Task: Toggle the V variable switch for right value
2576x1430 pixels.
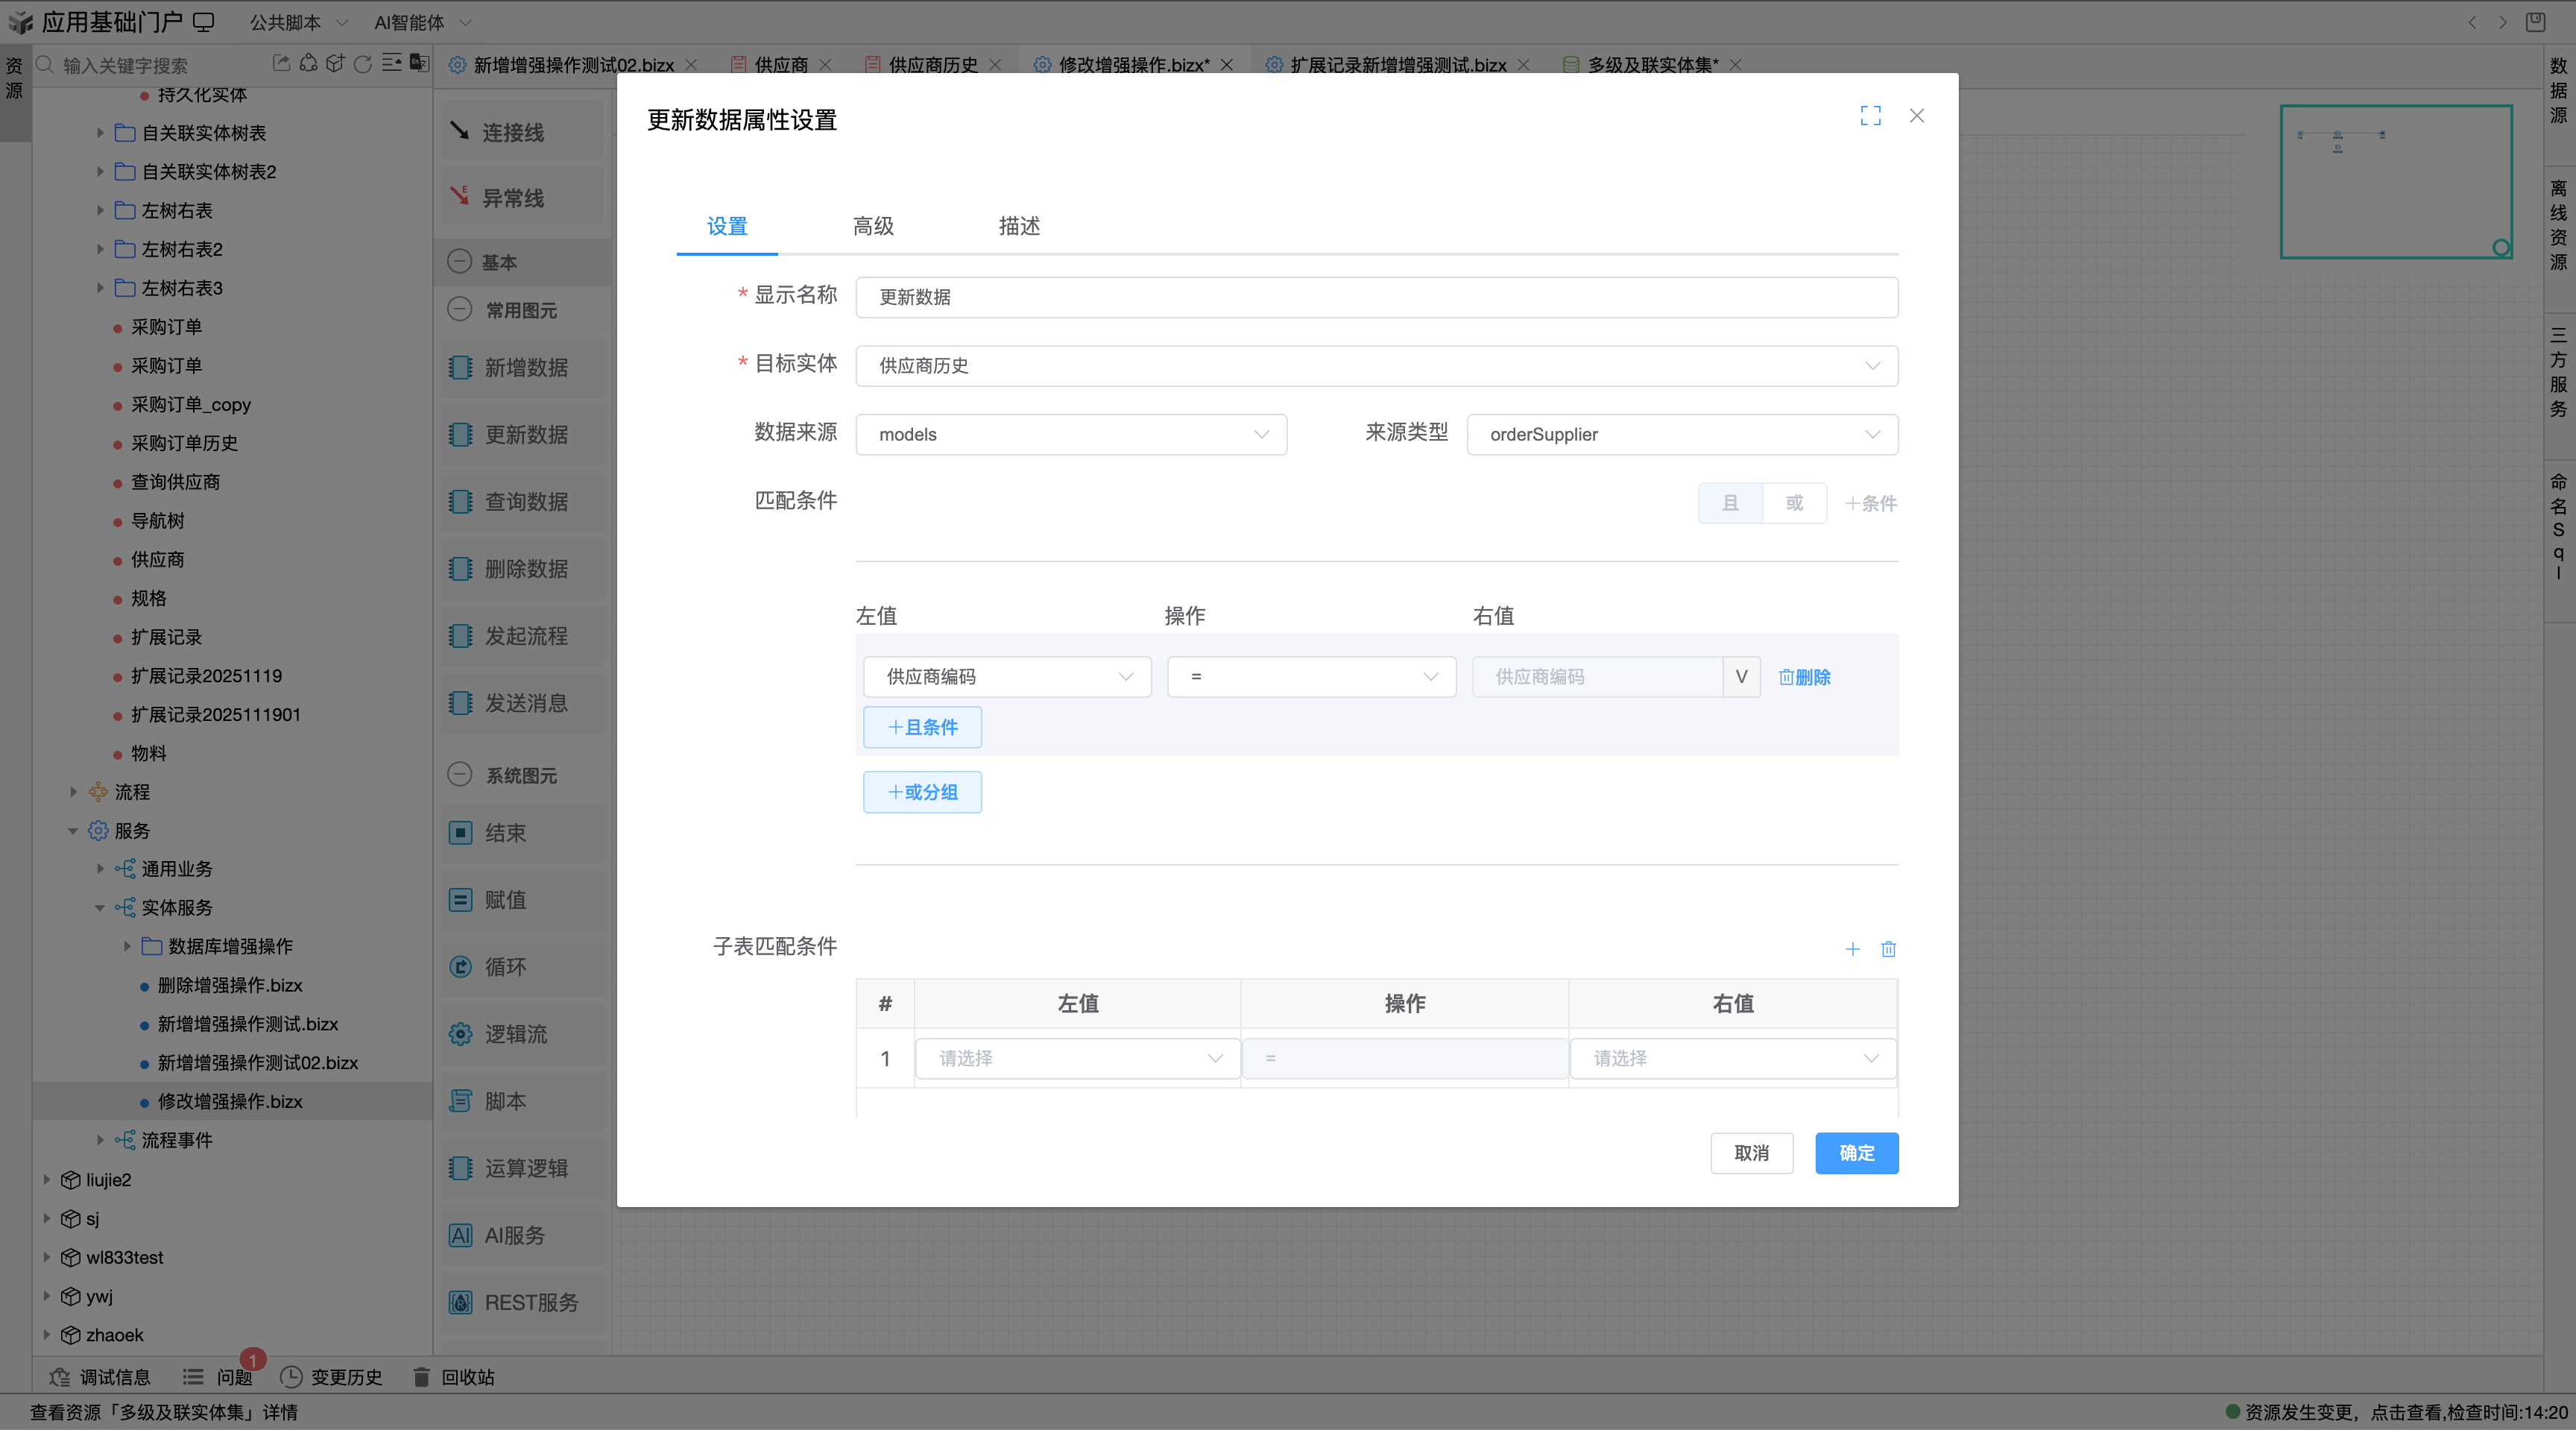Action: [x=1741, y=677]
